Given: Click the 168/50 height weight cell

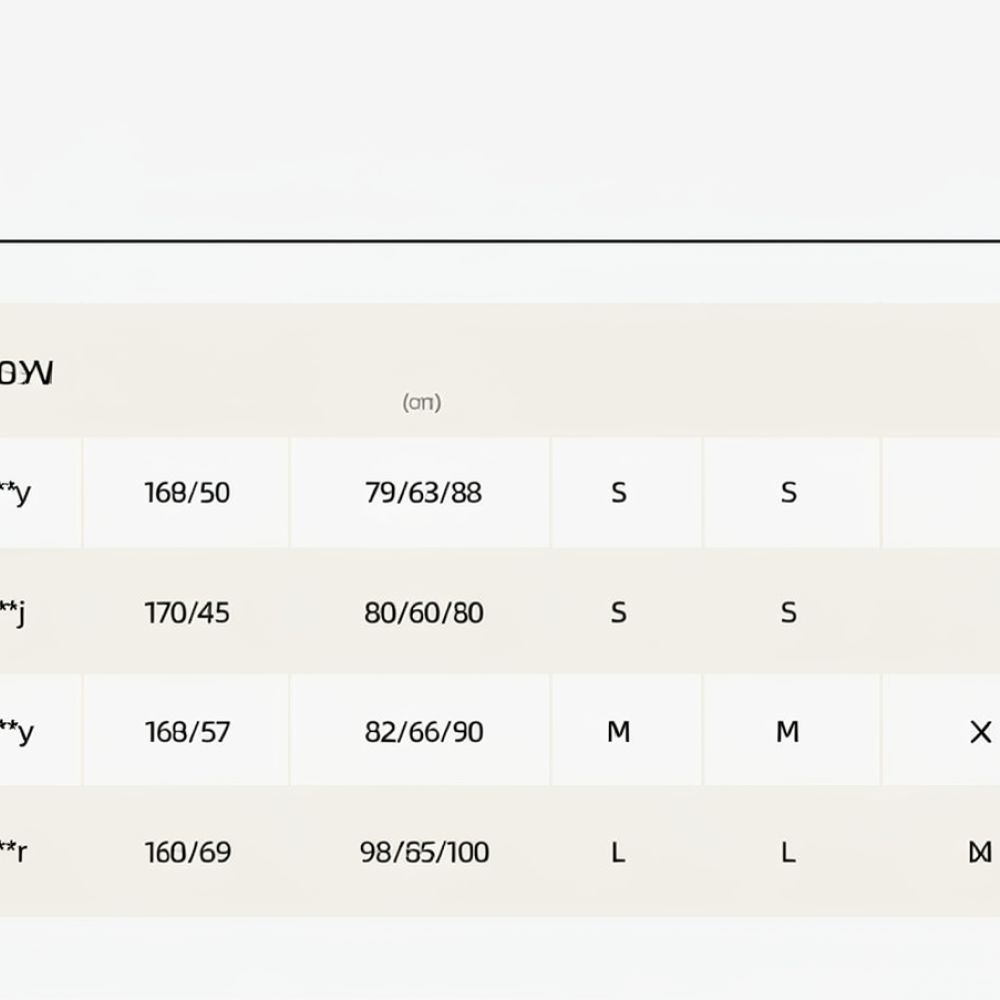Looking at the screenshot, I should (187, 493).
